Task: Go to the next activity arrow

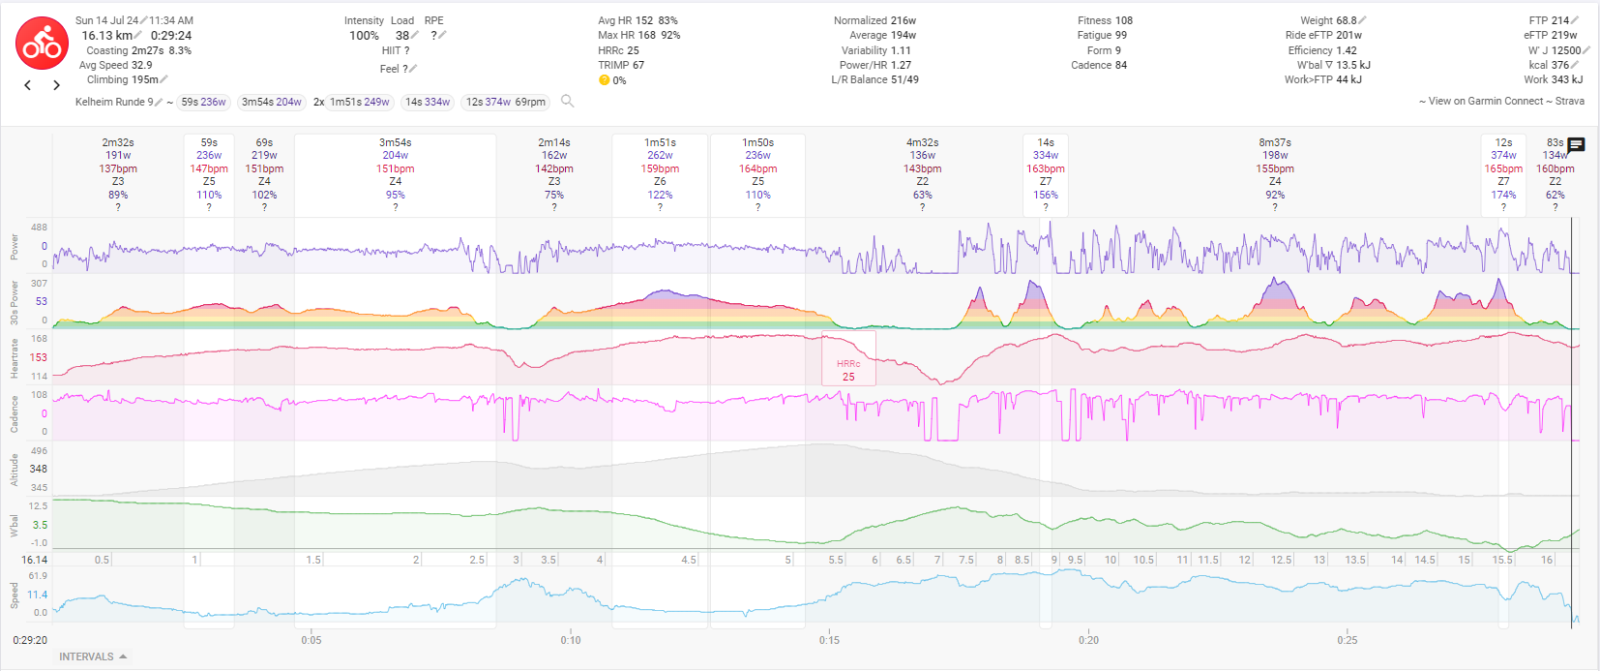Action: point(57,86)
